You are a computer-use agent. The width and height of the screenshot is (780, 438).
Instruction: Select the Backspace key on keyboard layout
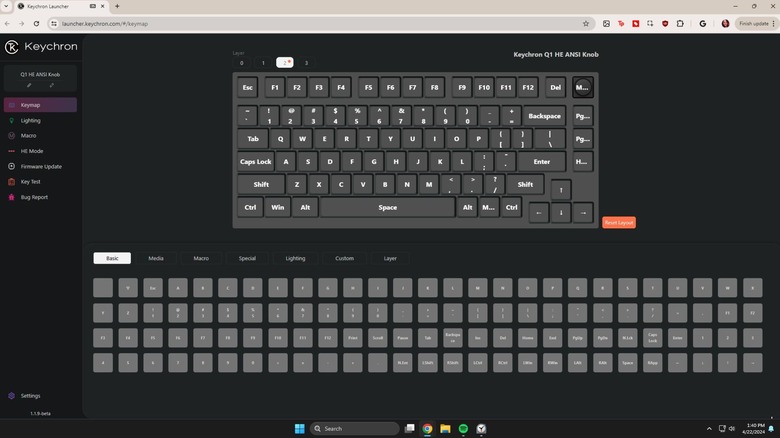(545, 116)
